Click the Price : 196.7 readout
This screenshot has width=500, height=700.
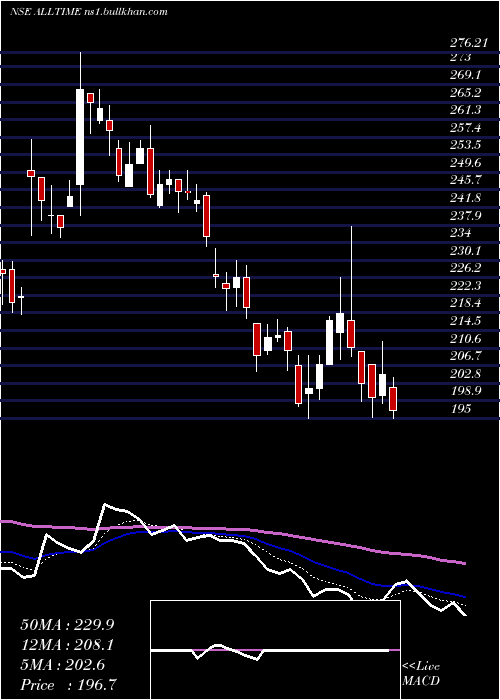(x=70, y=685)
